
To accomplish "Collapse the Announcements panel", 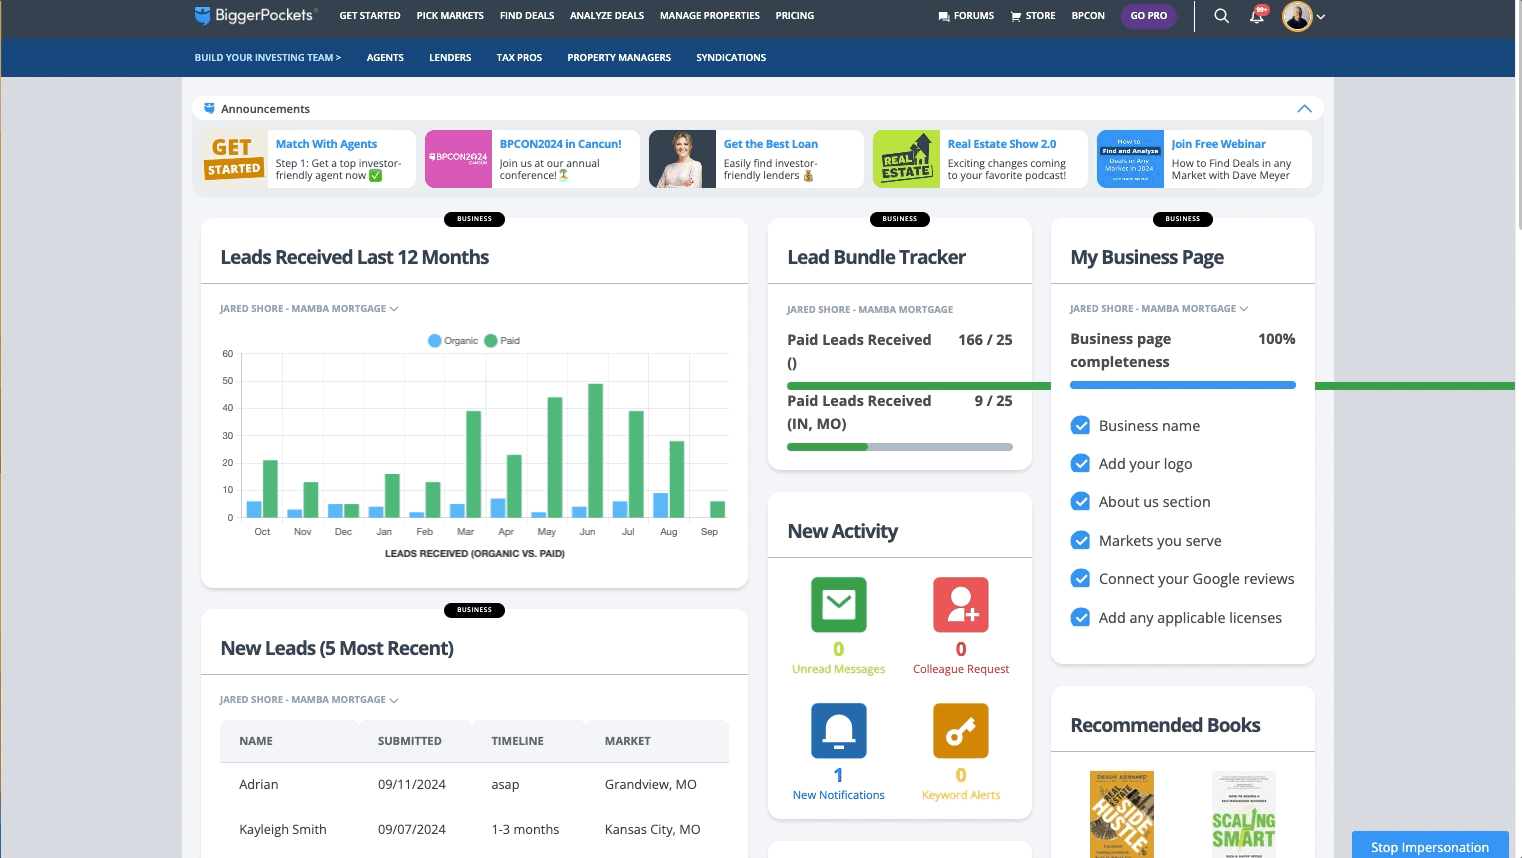I will (x=1304, y=109).
